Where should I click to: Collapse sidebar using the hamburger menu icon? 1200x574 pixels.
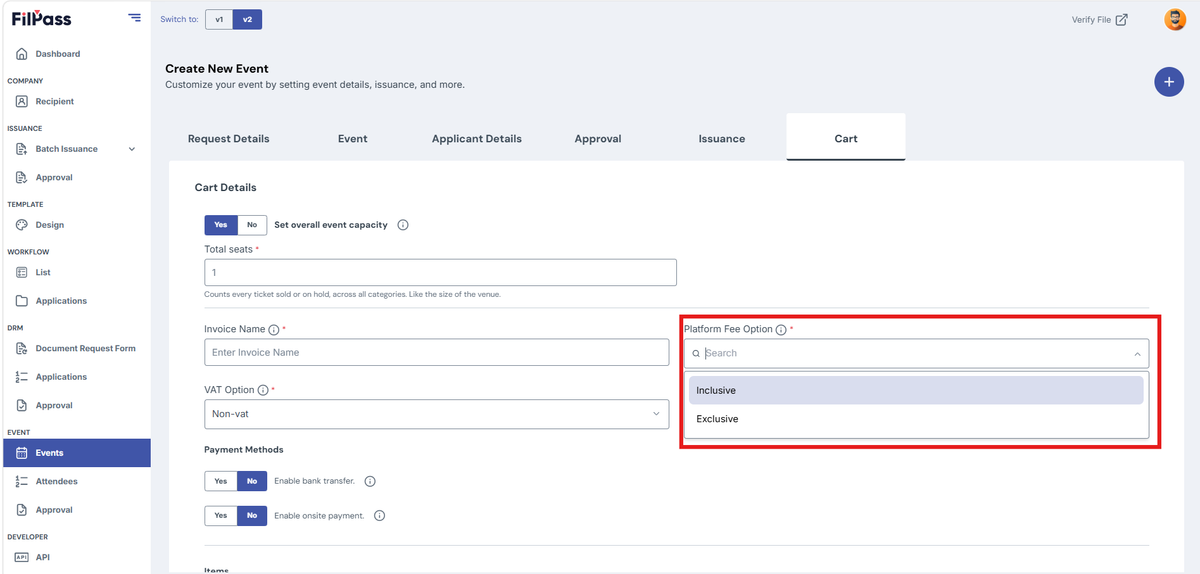point(135,18)
